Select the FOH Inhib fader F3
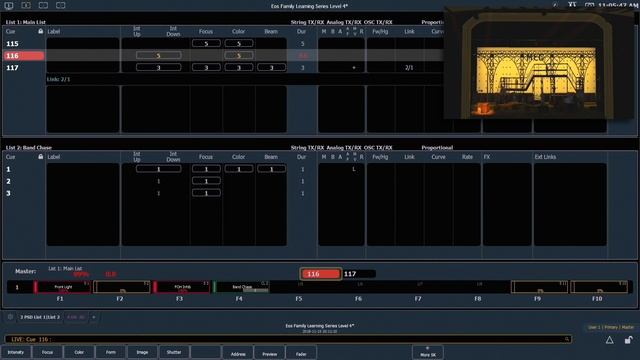 click(182, 287)
